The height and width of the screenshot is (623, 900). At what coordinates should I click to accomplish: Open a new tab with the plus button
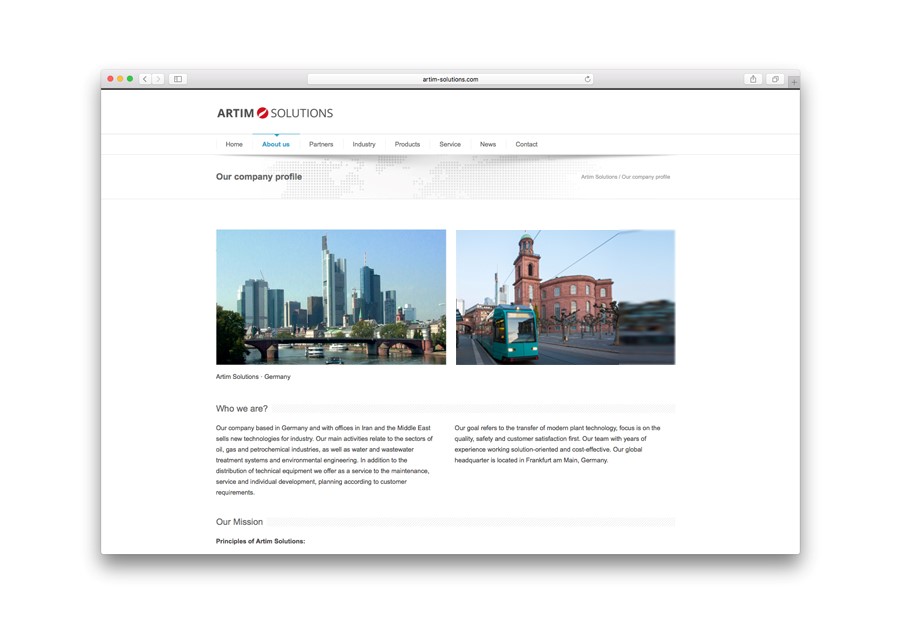coord(795,81)
